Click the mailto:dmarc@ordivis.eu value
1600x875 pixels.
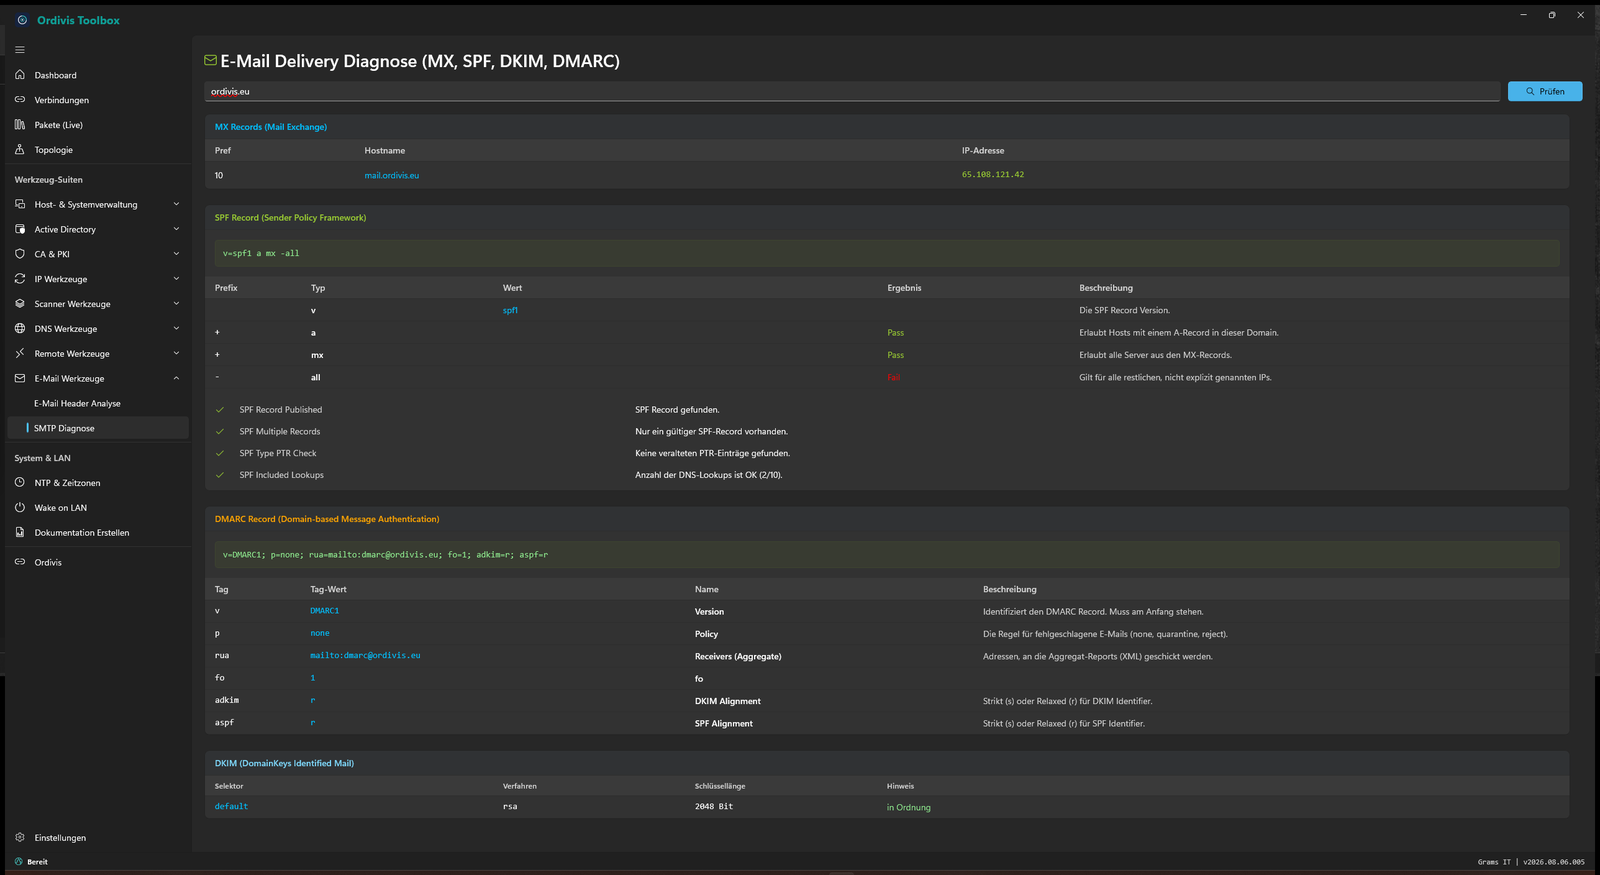365,656
